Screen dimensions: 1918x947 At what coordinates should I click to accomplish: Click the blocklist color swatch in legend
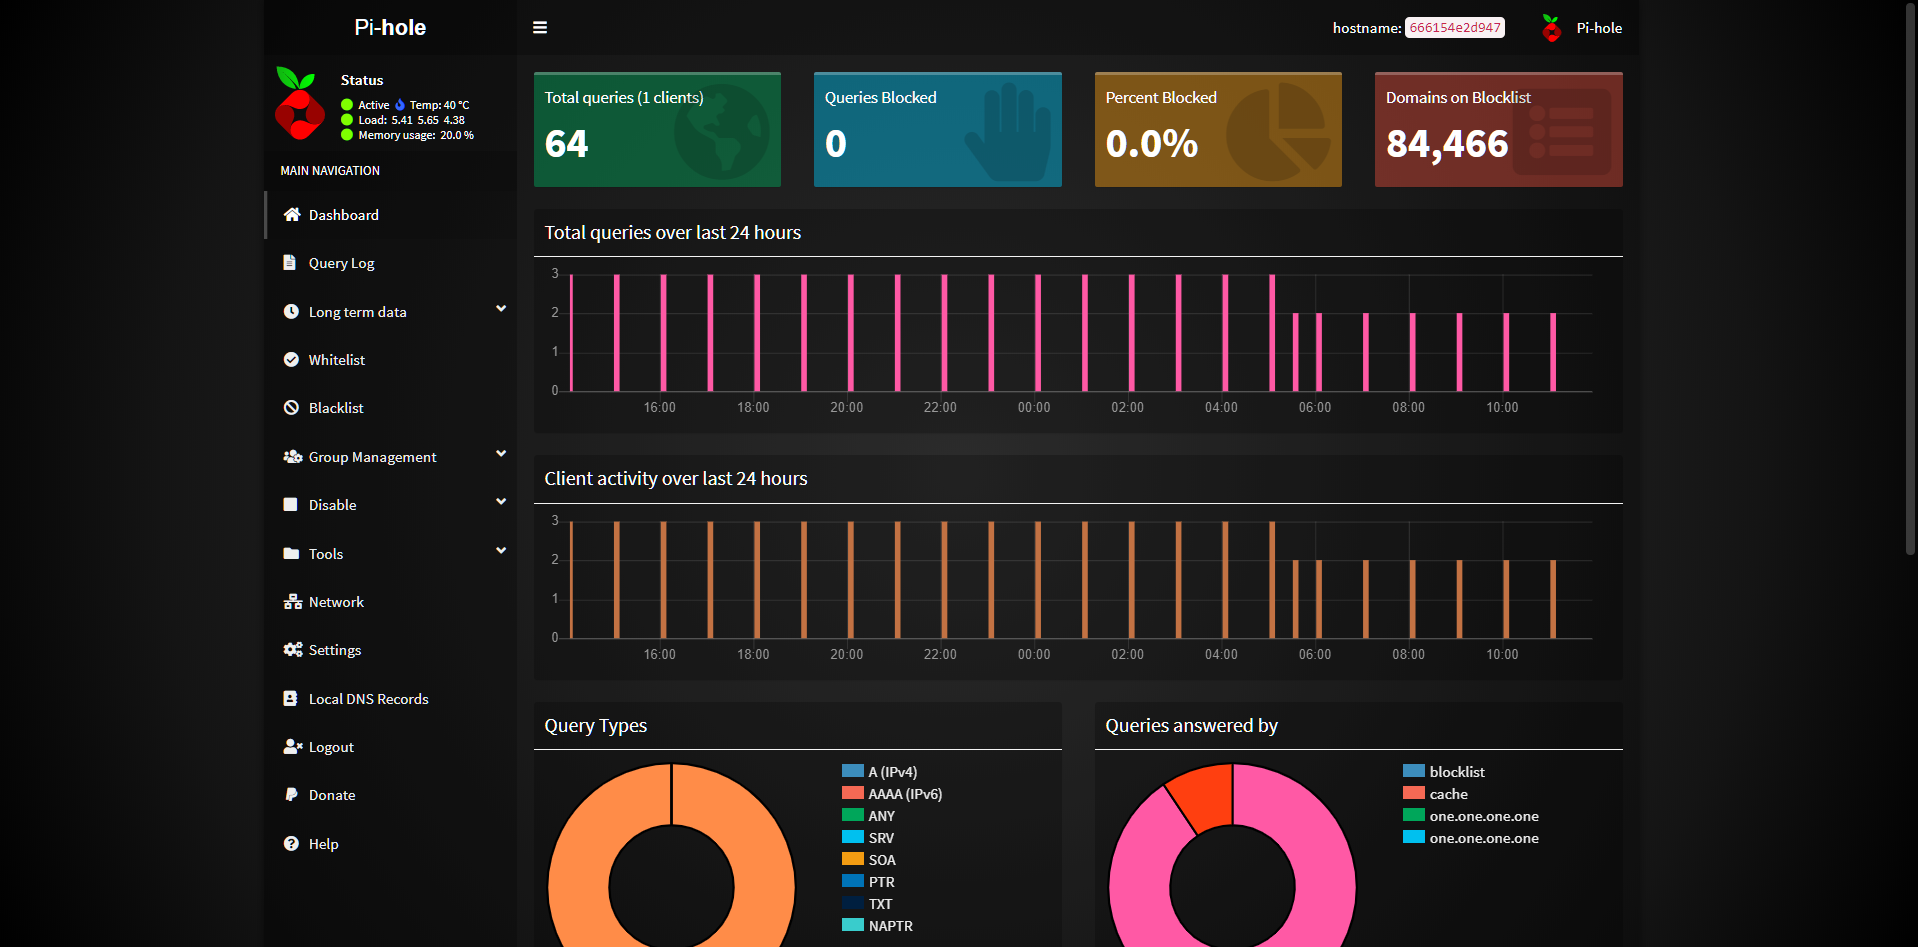(1413, 771)
